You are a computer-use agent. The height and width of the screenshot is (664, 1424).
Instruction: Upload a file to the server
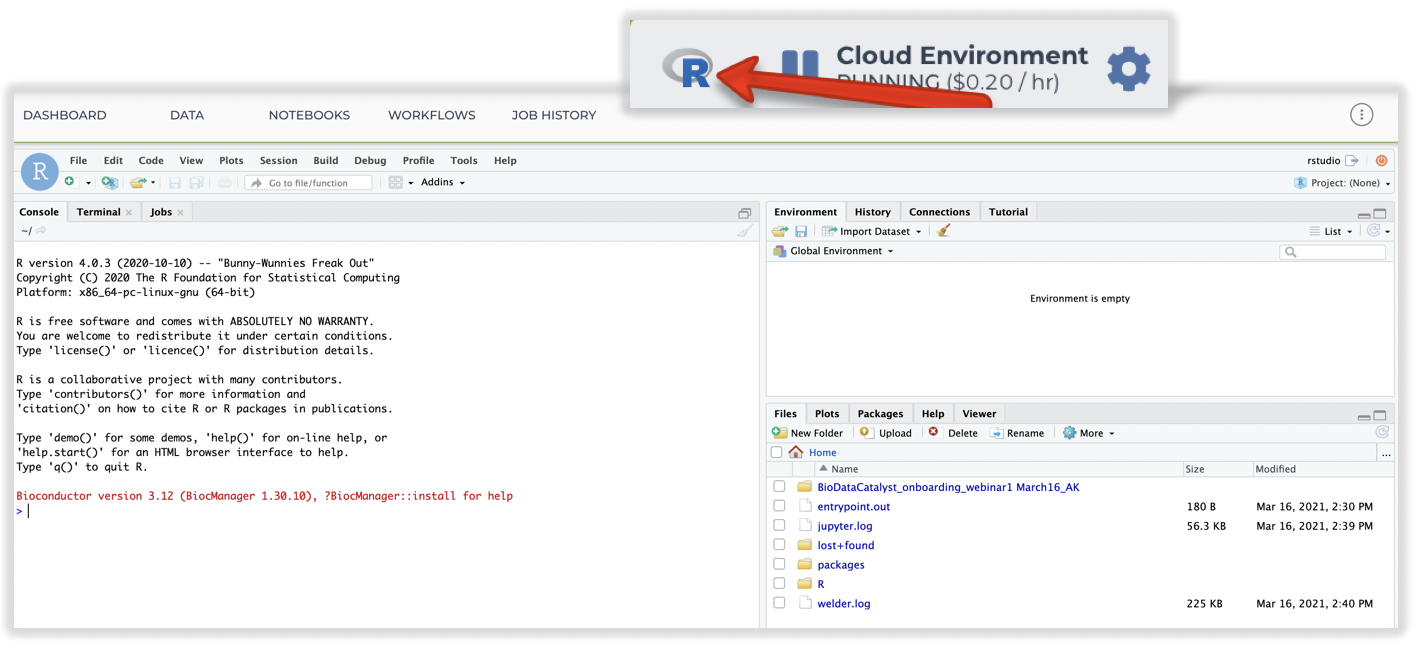pyautogui.click(x=886, y=433)
